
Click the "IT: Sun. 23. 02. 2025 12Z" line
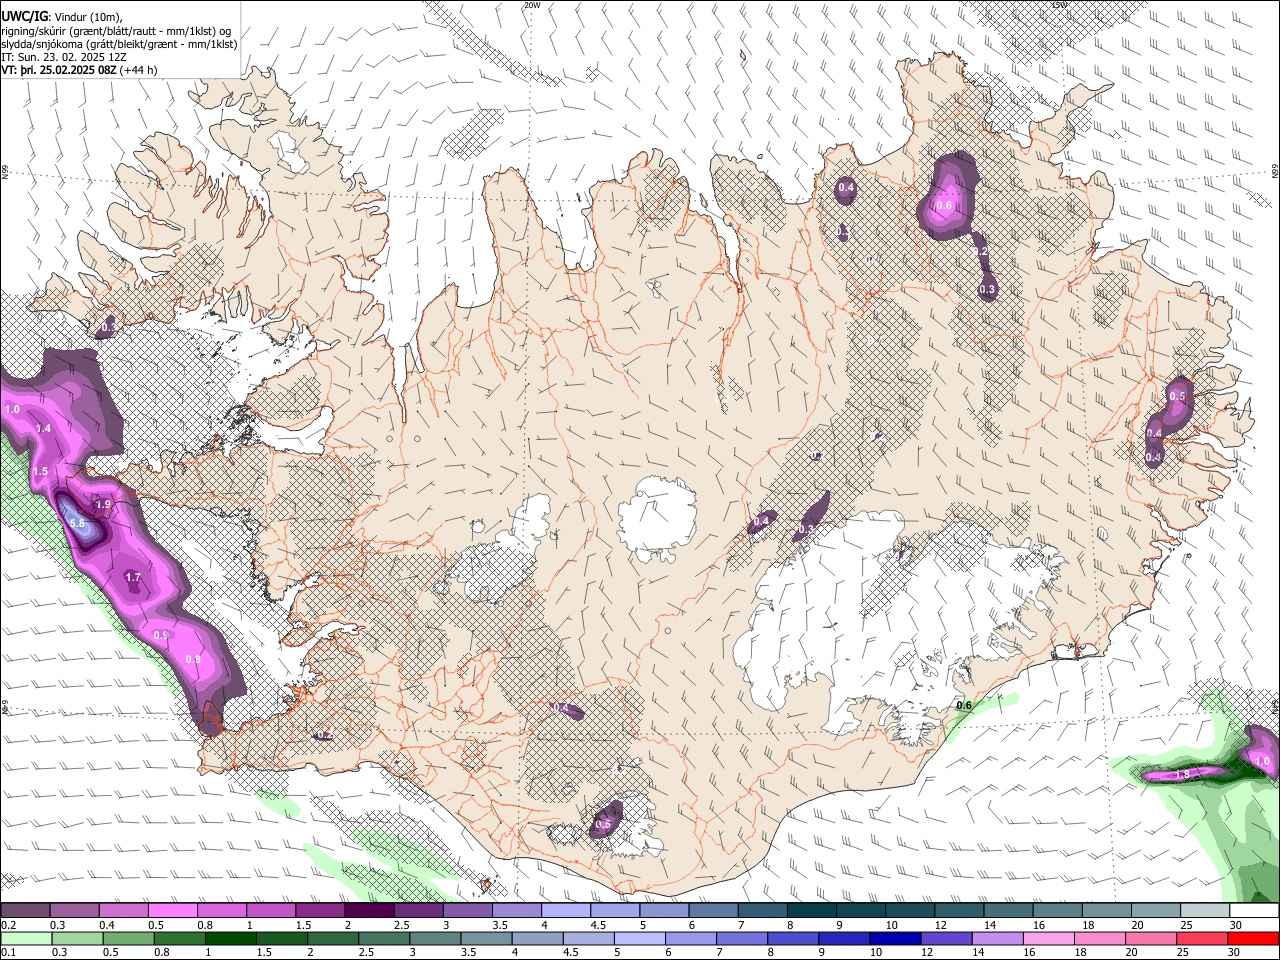pyautogui.click(x=64, y=57)
